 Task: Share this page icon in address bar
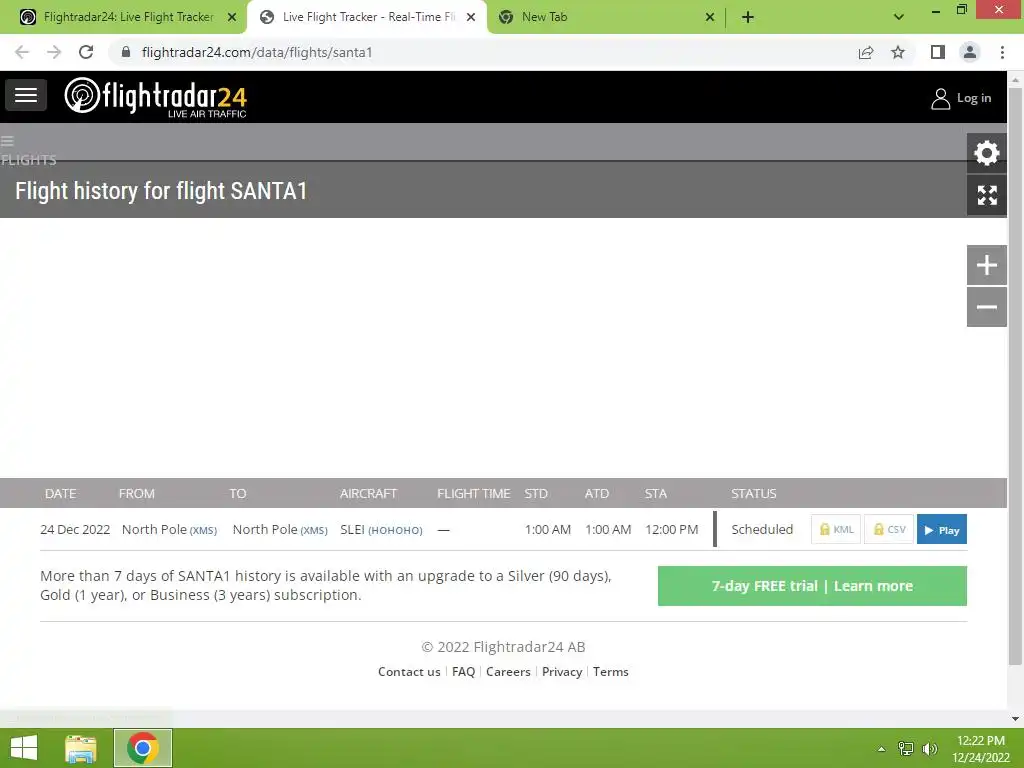pyautogui.click(x=866, y=52)
